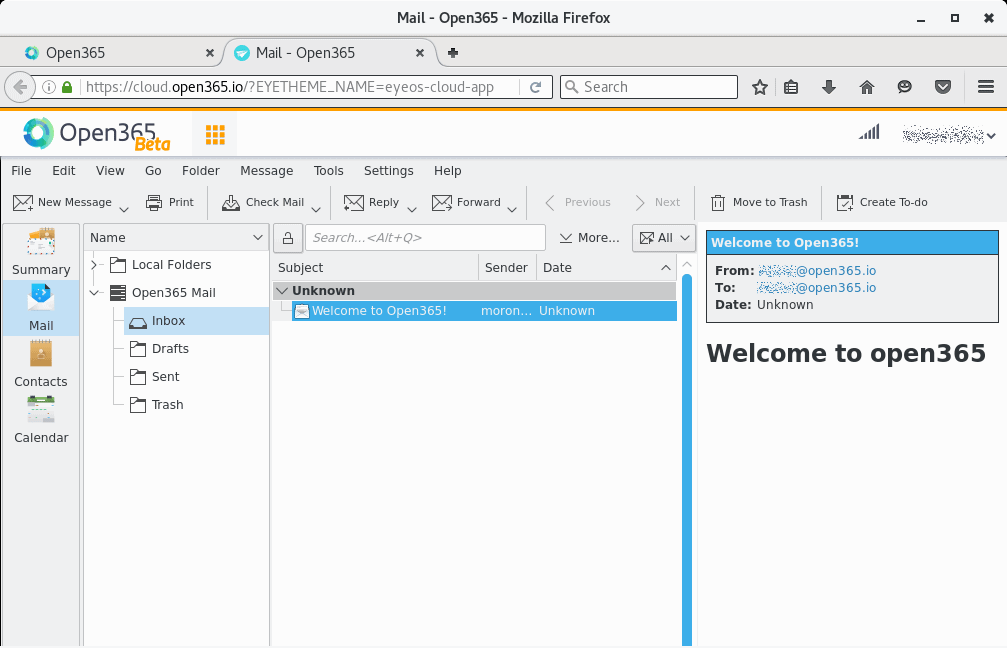Open Contacts from the sidebar
Screen dimensions: 1007x648
(41, 364)
